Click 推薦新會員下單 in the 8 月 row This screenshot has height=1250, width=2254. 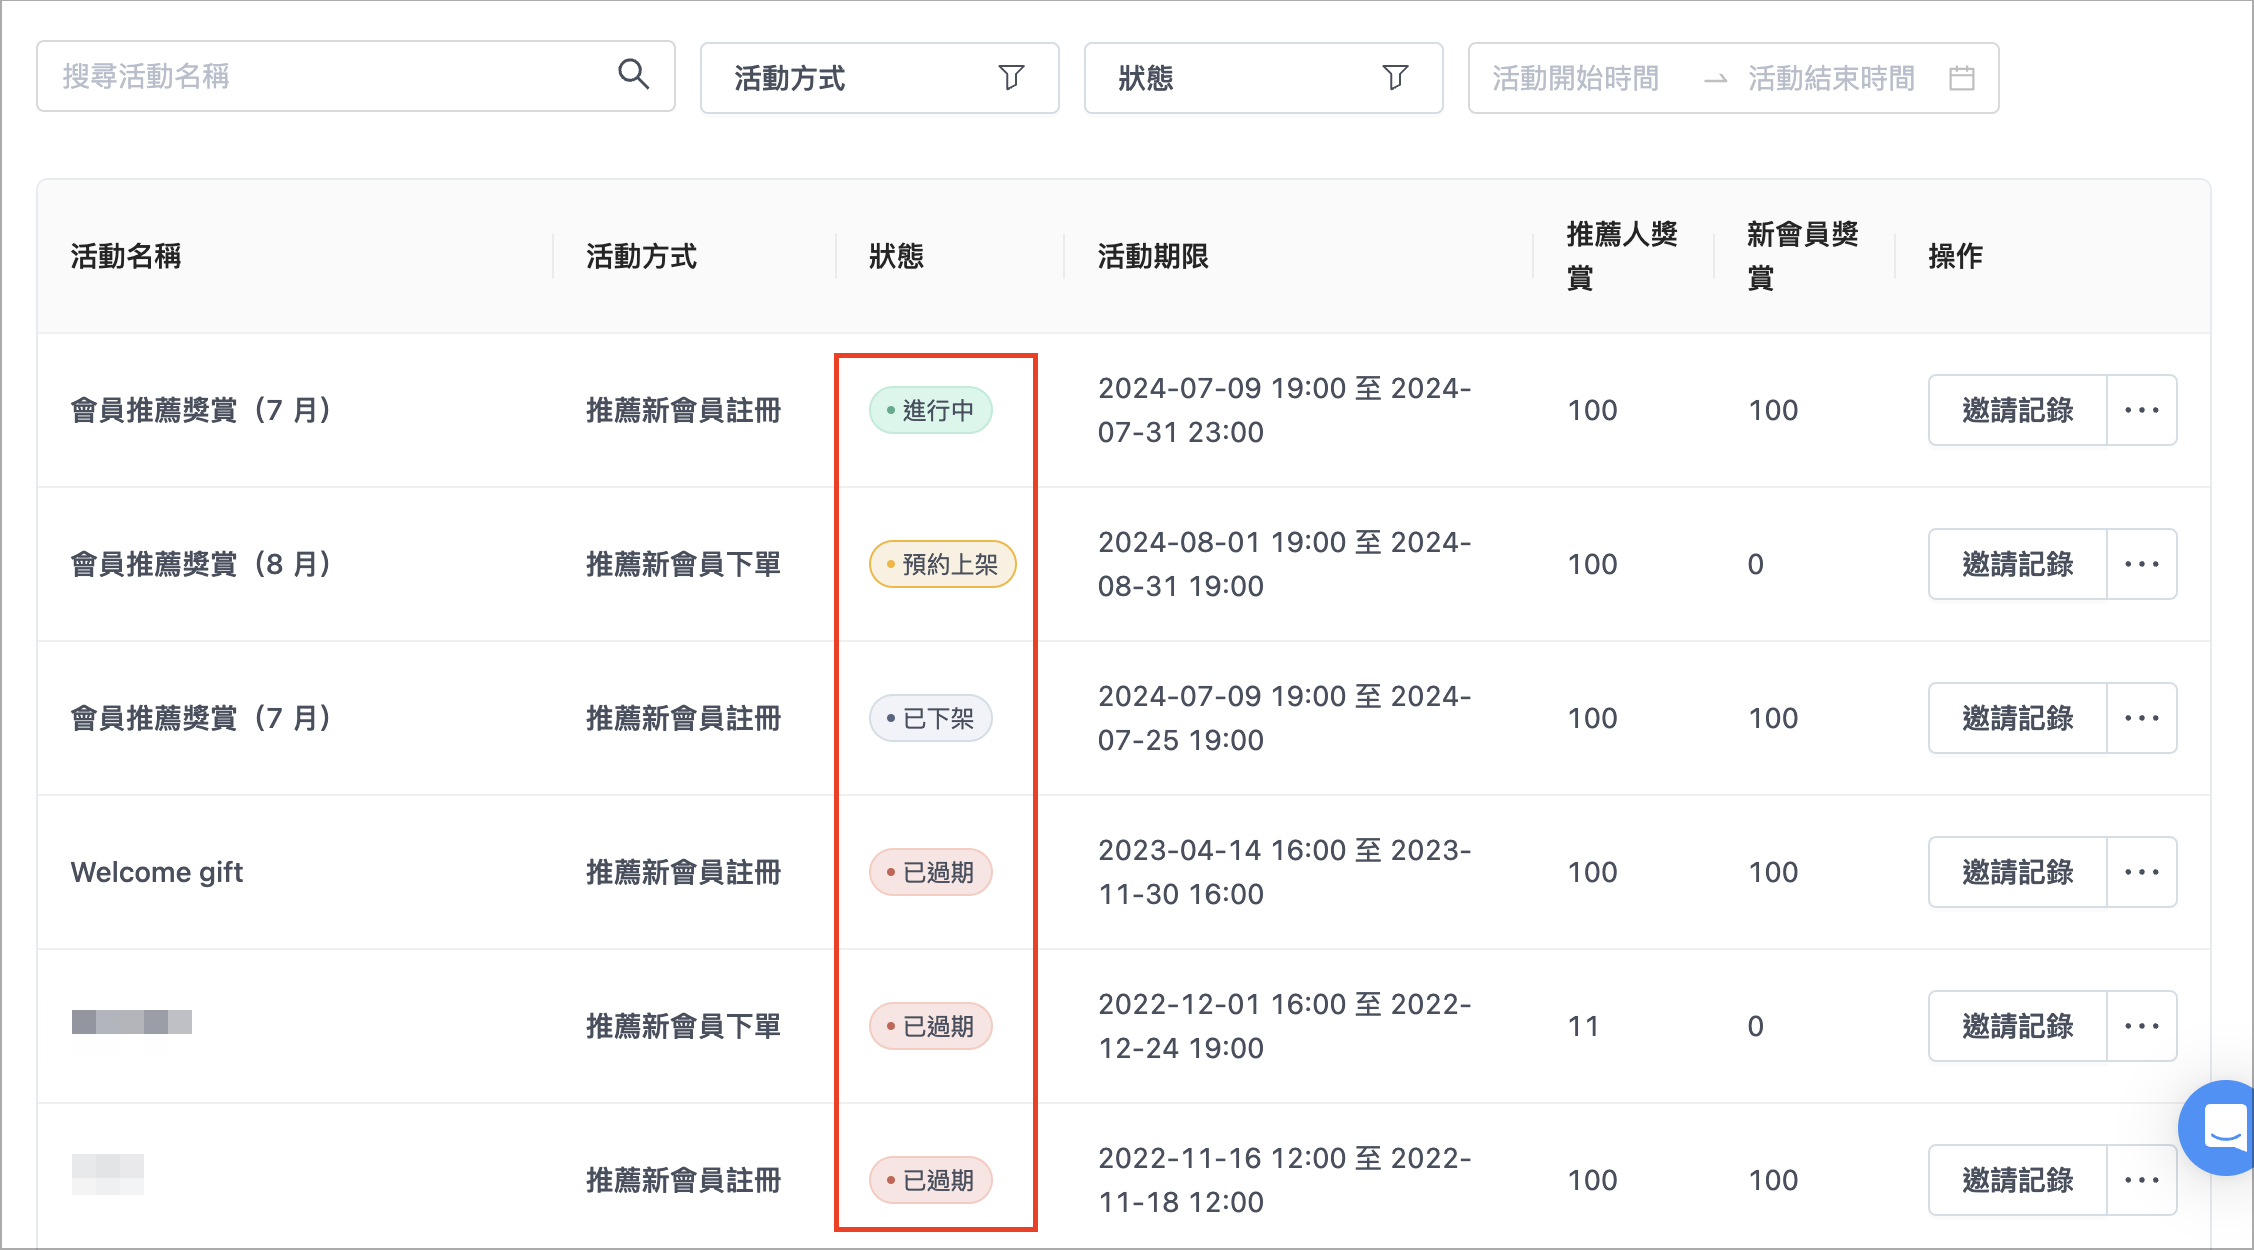point(683,564)
